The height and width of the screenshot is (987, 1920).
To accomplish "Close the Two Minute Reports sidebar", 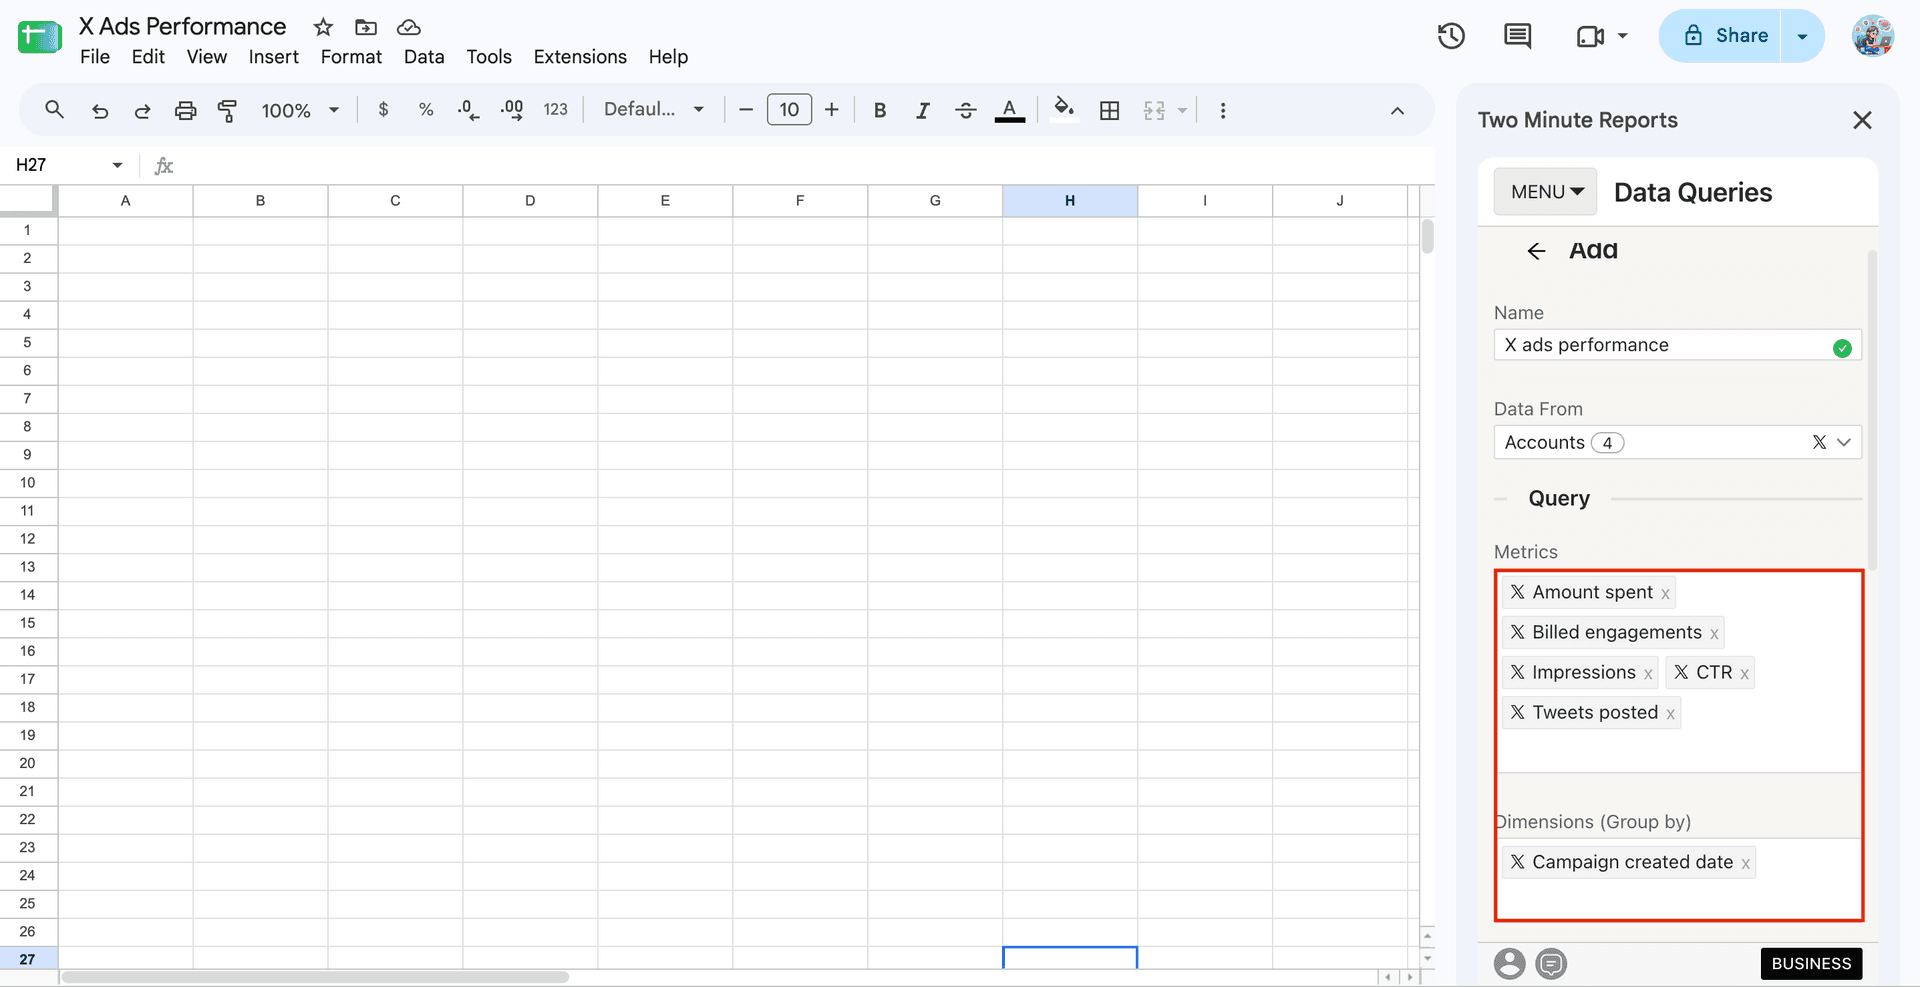I will (1861, 121).
